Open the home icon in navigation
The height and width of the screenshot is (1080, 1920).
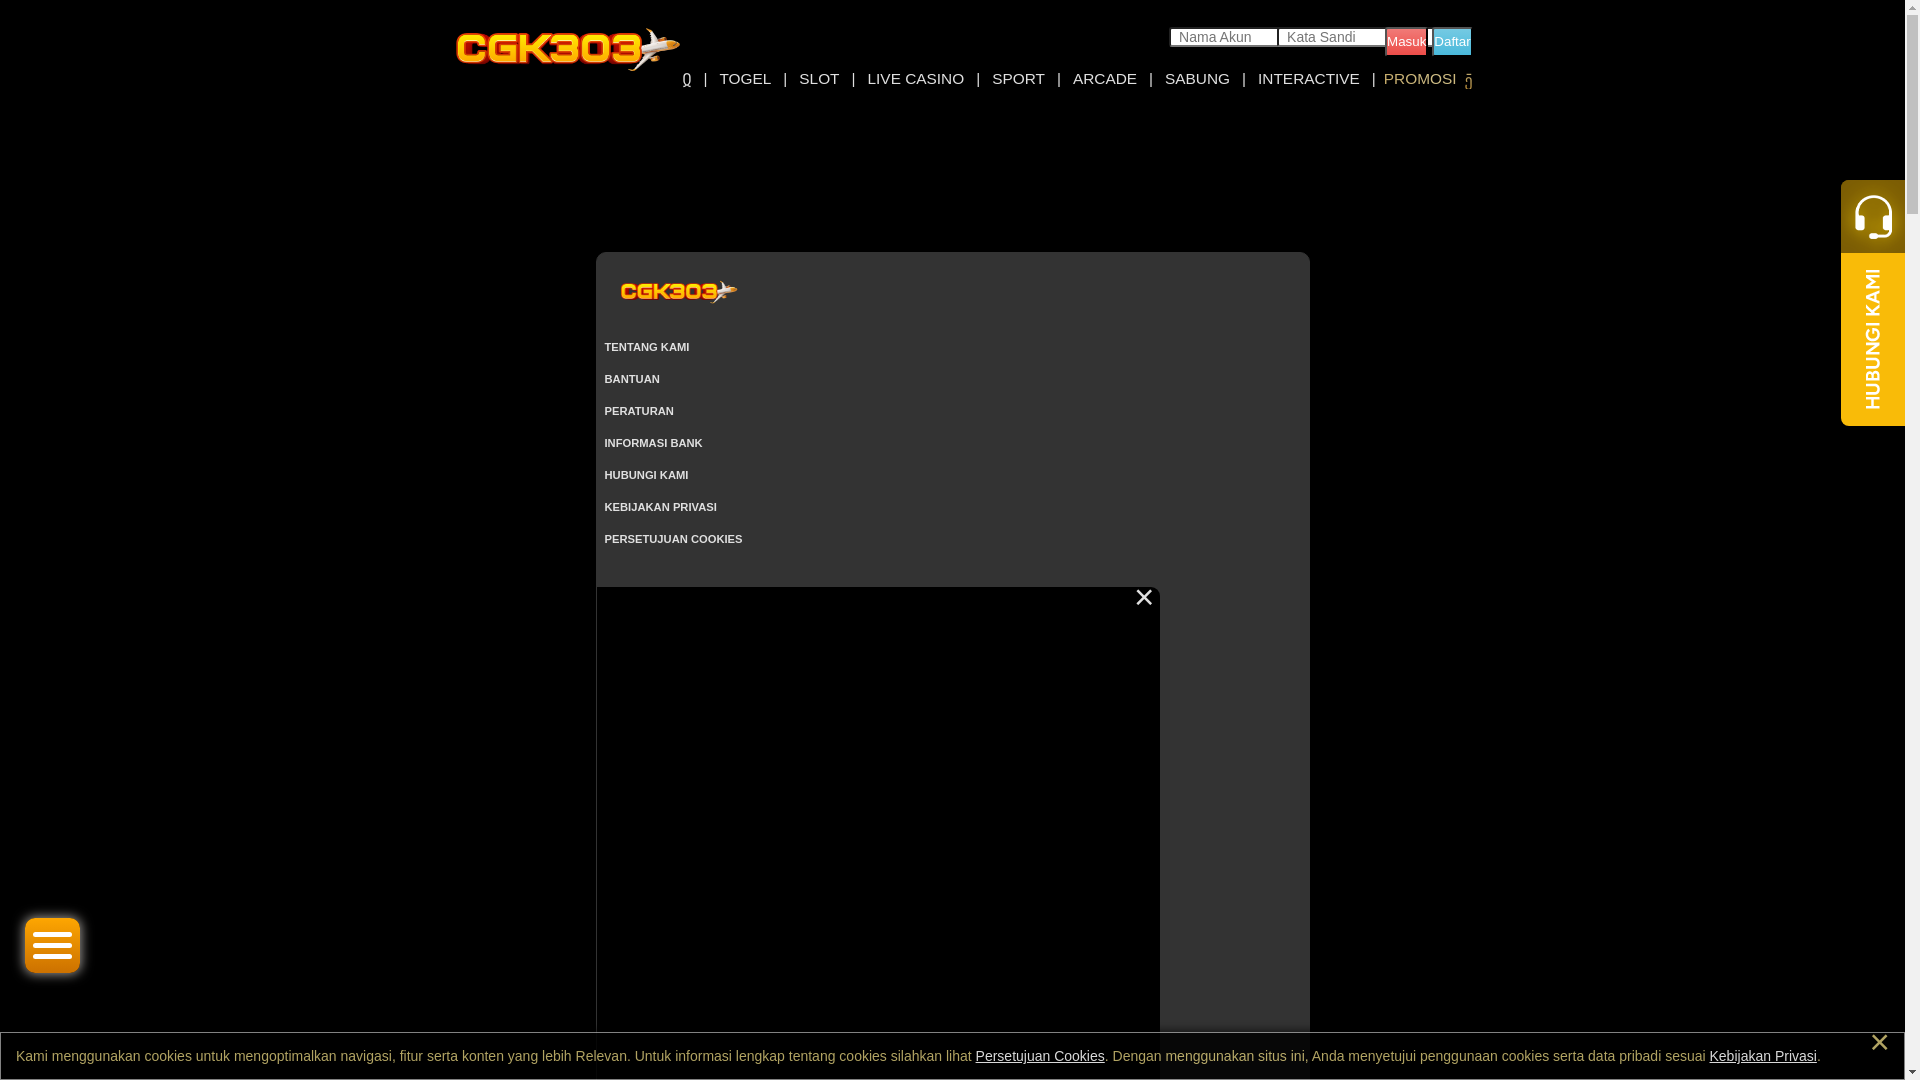click(x=687, y=79)
